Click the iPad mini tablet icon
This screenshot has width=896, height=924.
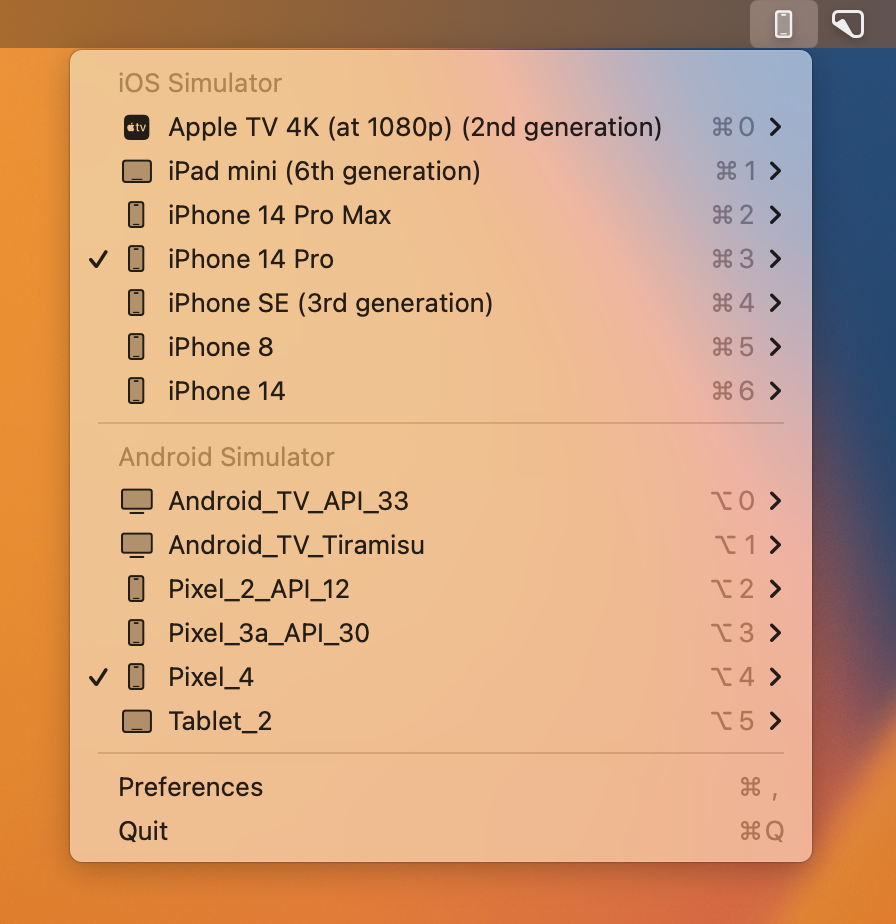coord(136,172)
